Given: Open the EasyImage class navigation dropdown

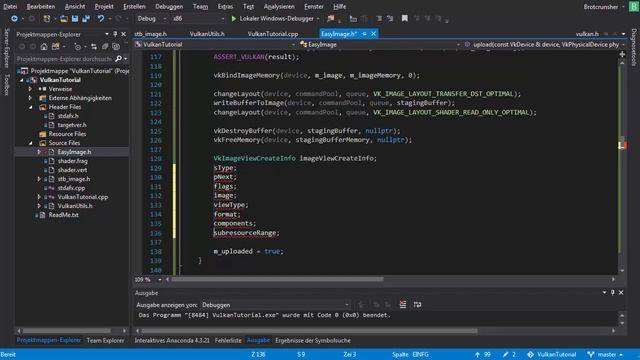Looking at the screenshot, I should pyautogui.click(x=380, y=44).
